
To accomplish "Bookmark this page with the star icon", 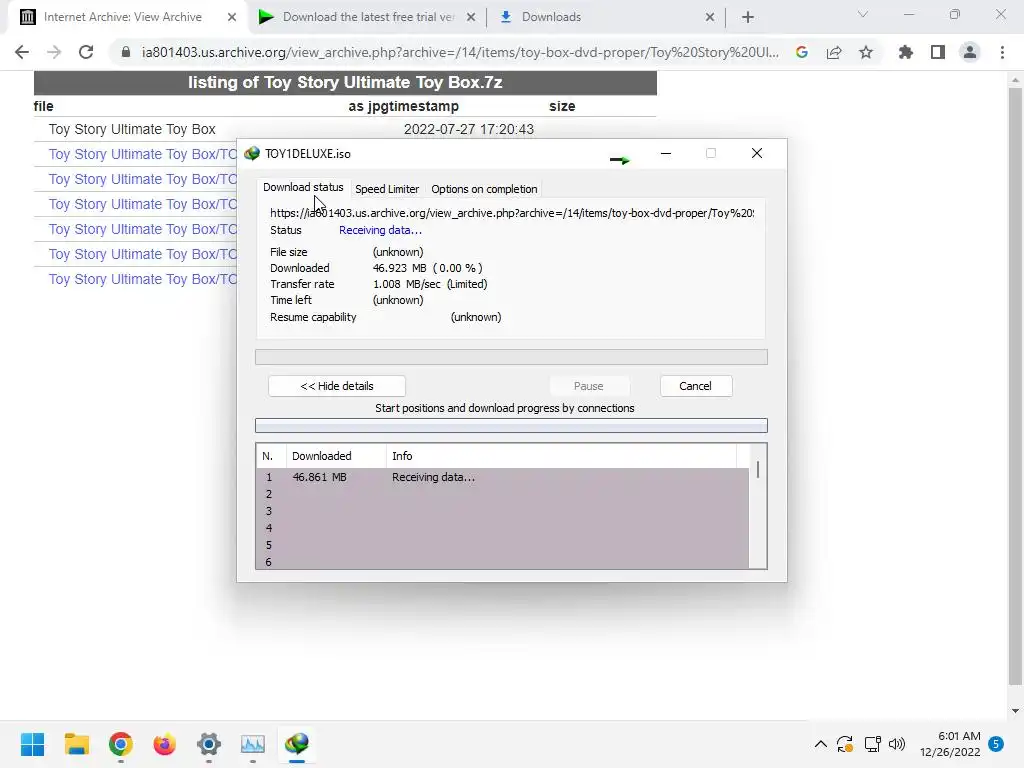I will [x=866, y=52].
